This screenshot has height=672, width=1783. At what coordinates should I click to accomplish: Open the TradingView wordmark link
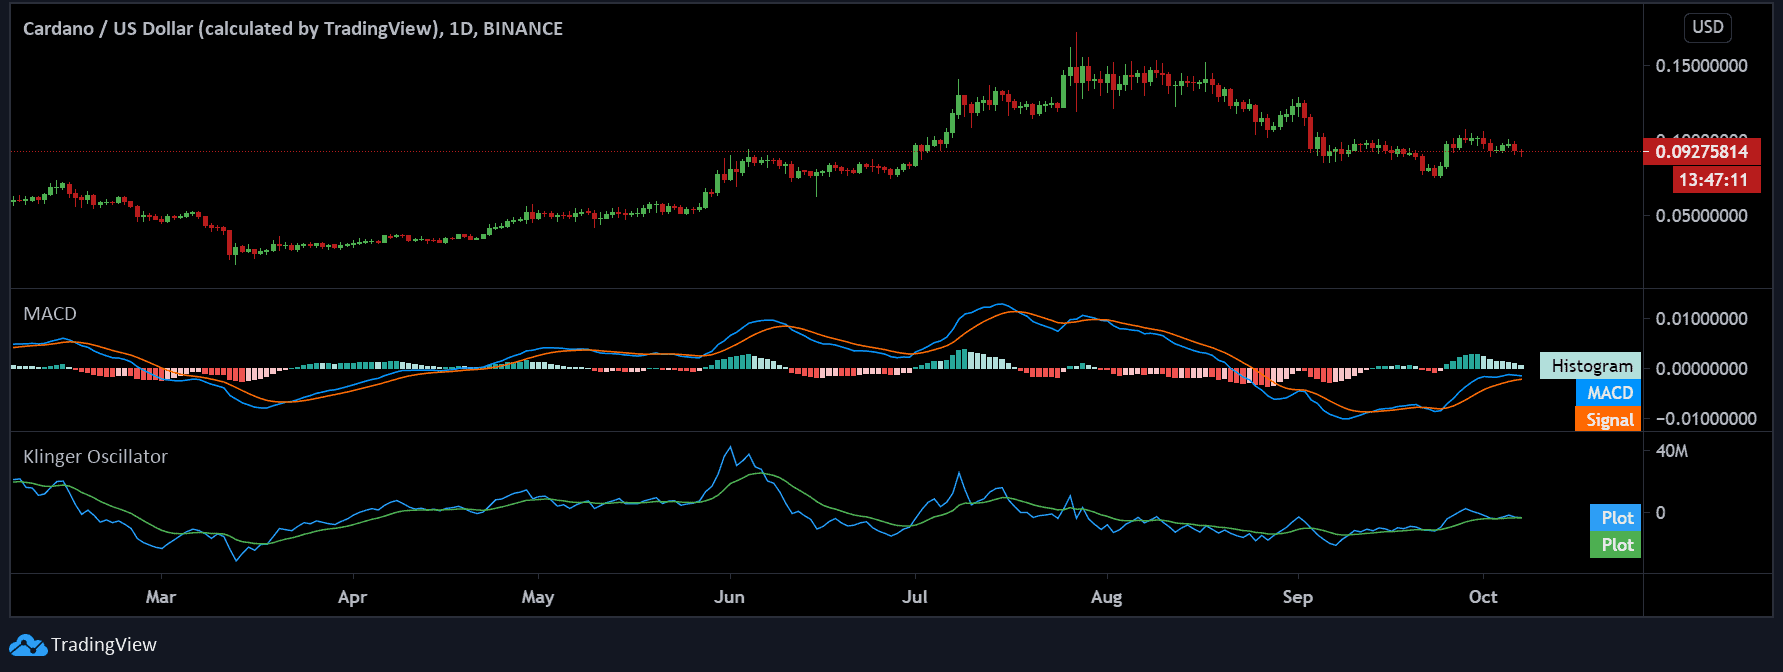[104, 645]
